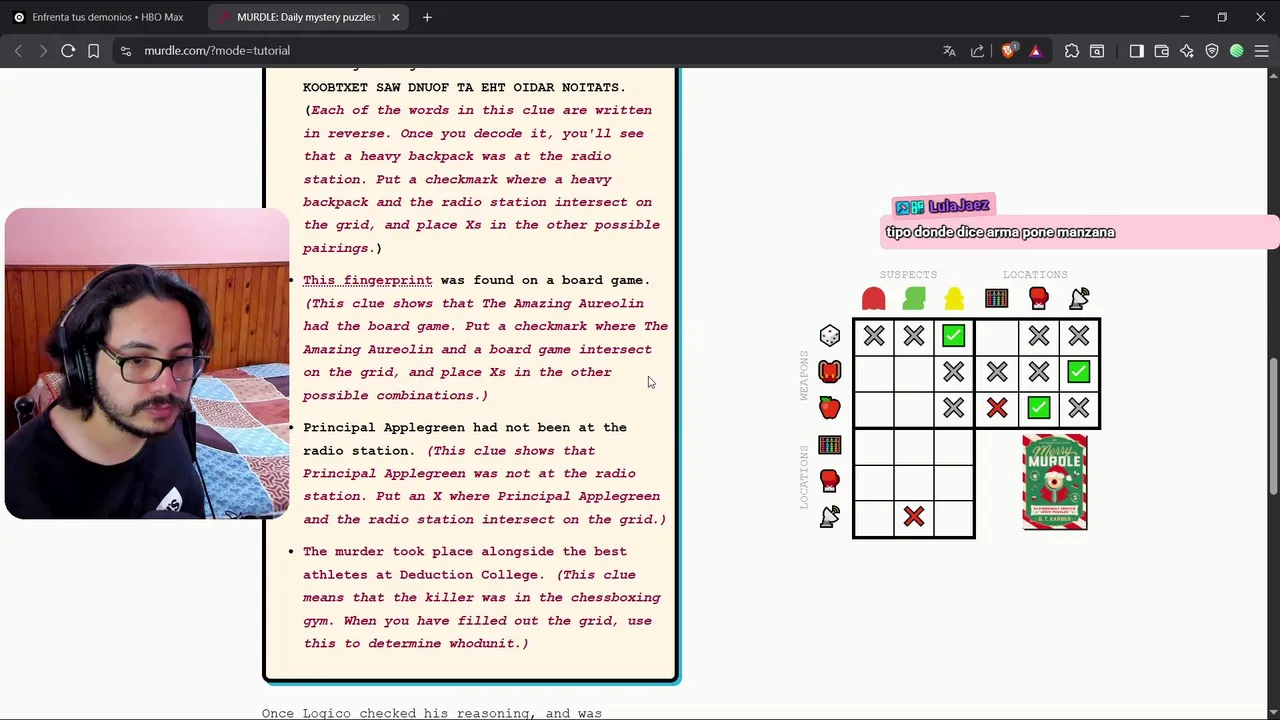This screenshot has width=1280, height=720.
Task: Toggle the dice and abacus location empty cell
Action: (x=997, y=337)
